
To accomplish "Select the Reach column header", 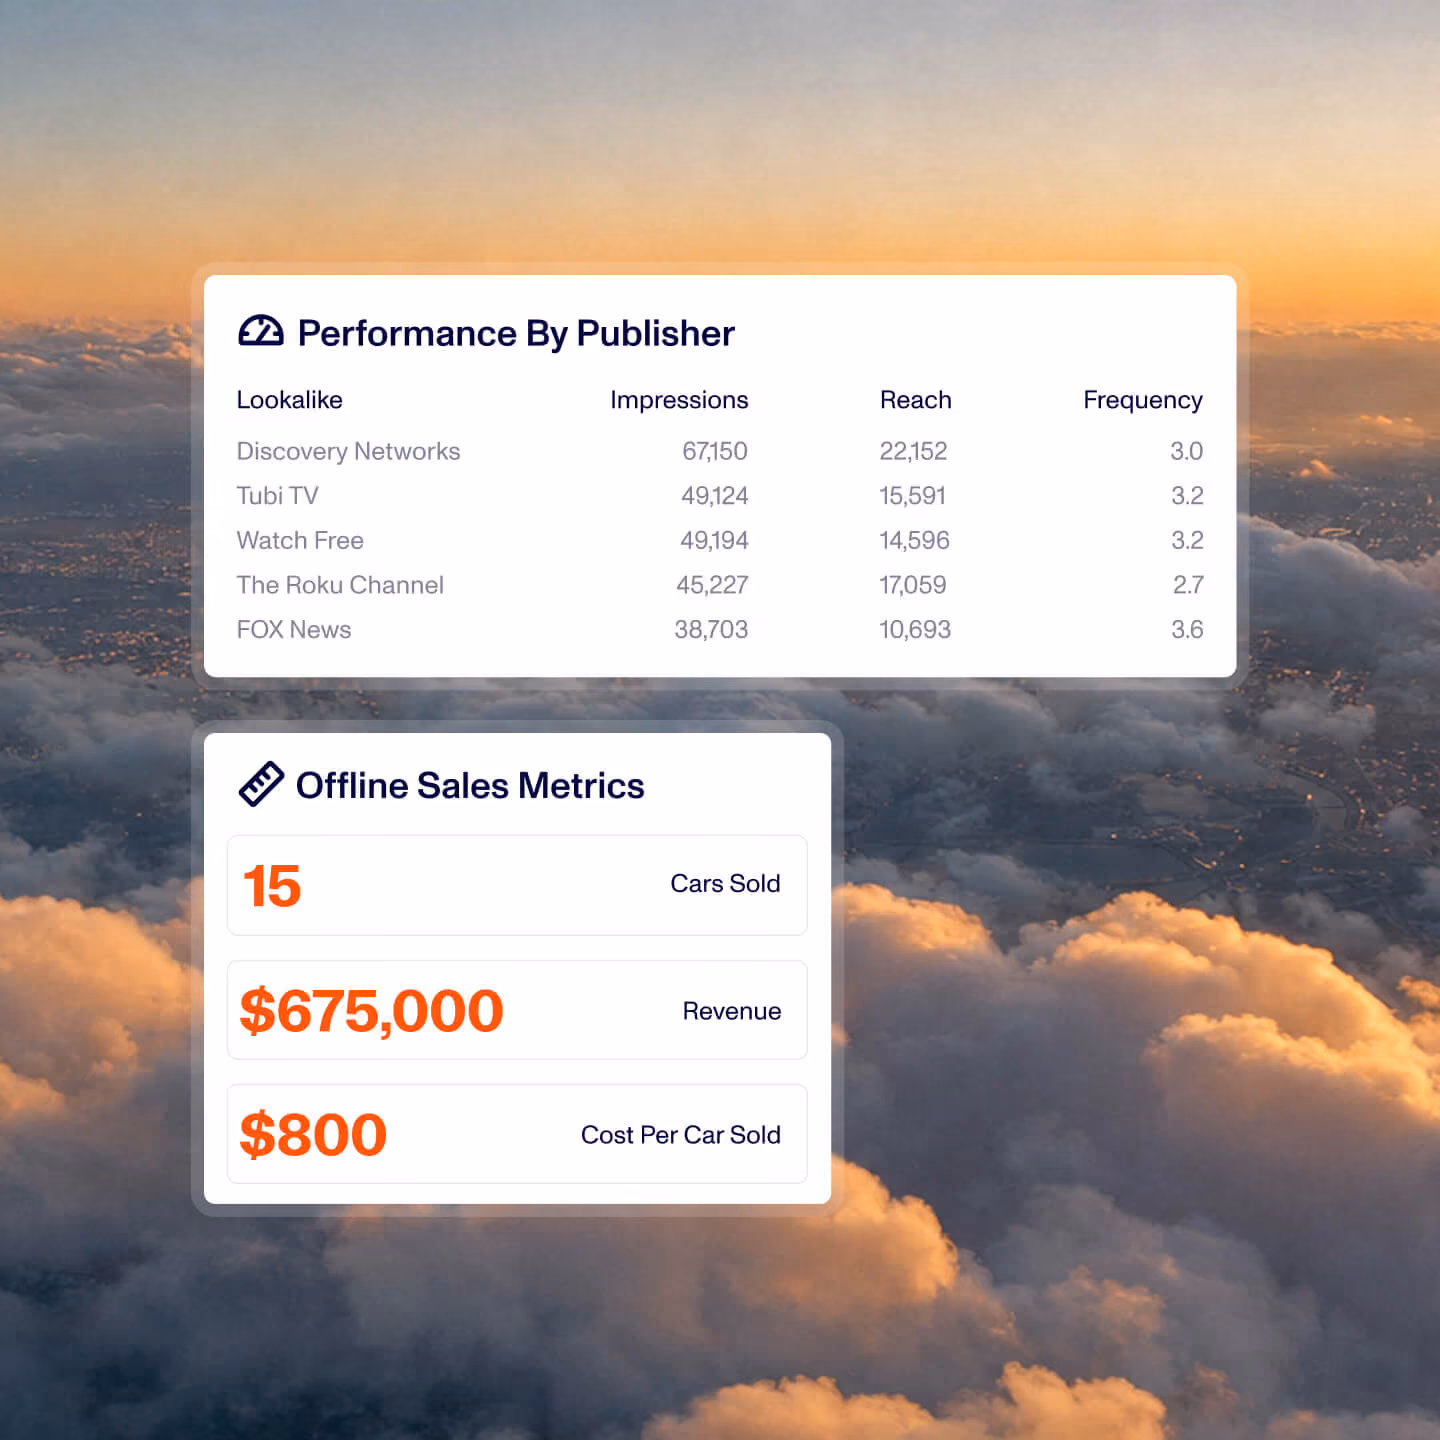I will click(x=915, y=400).
